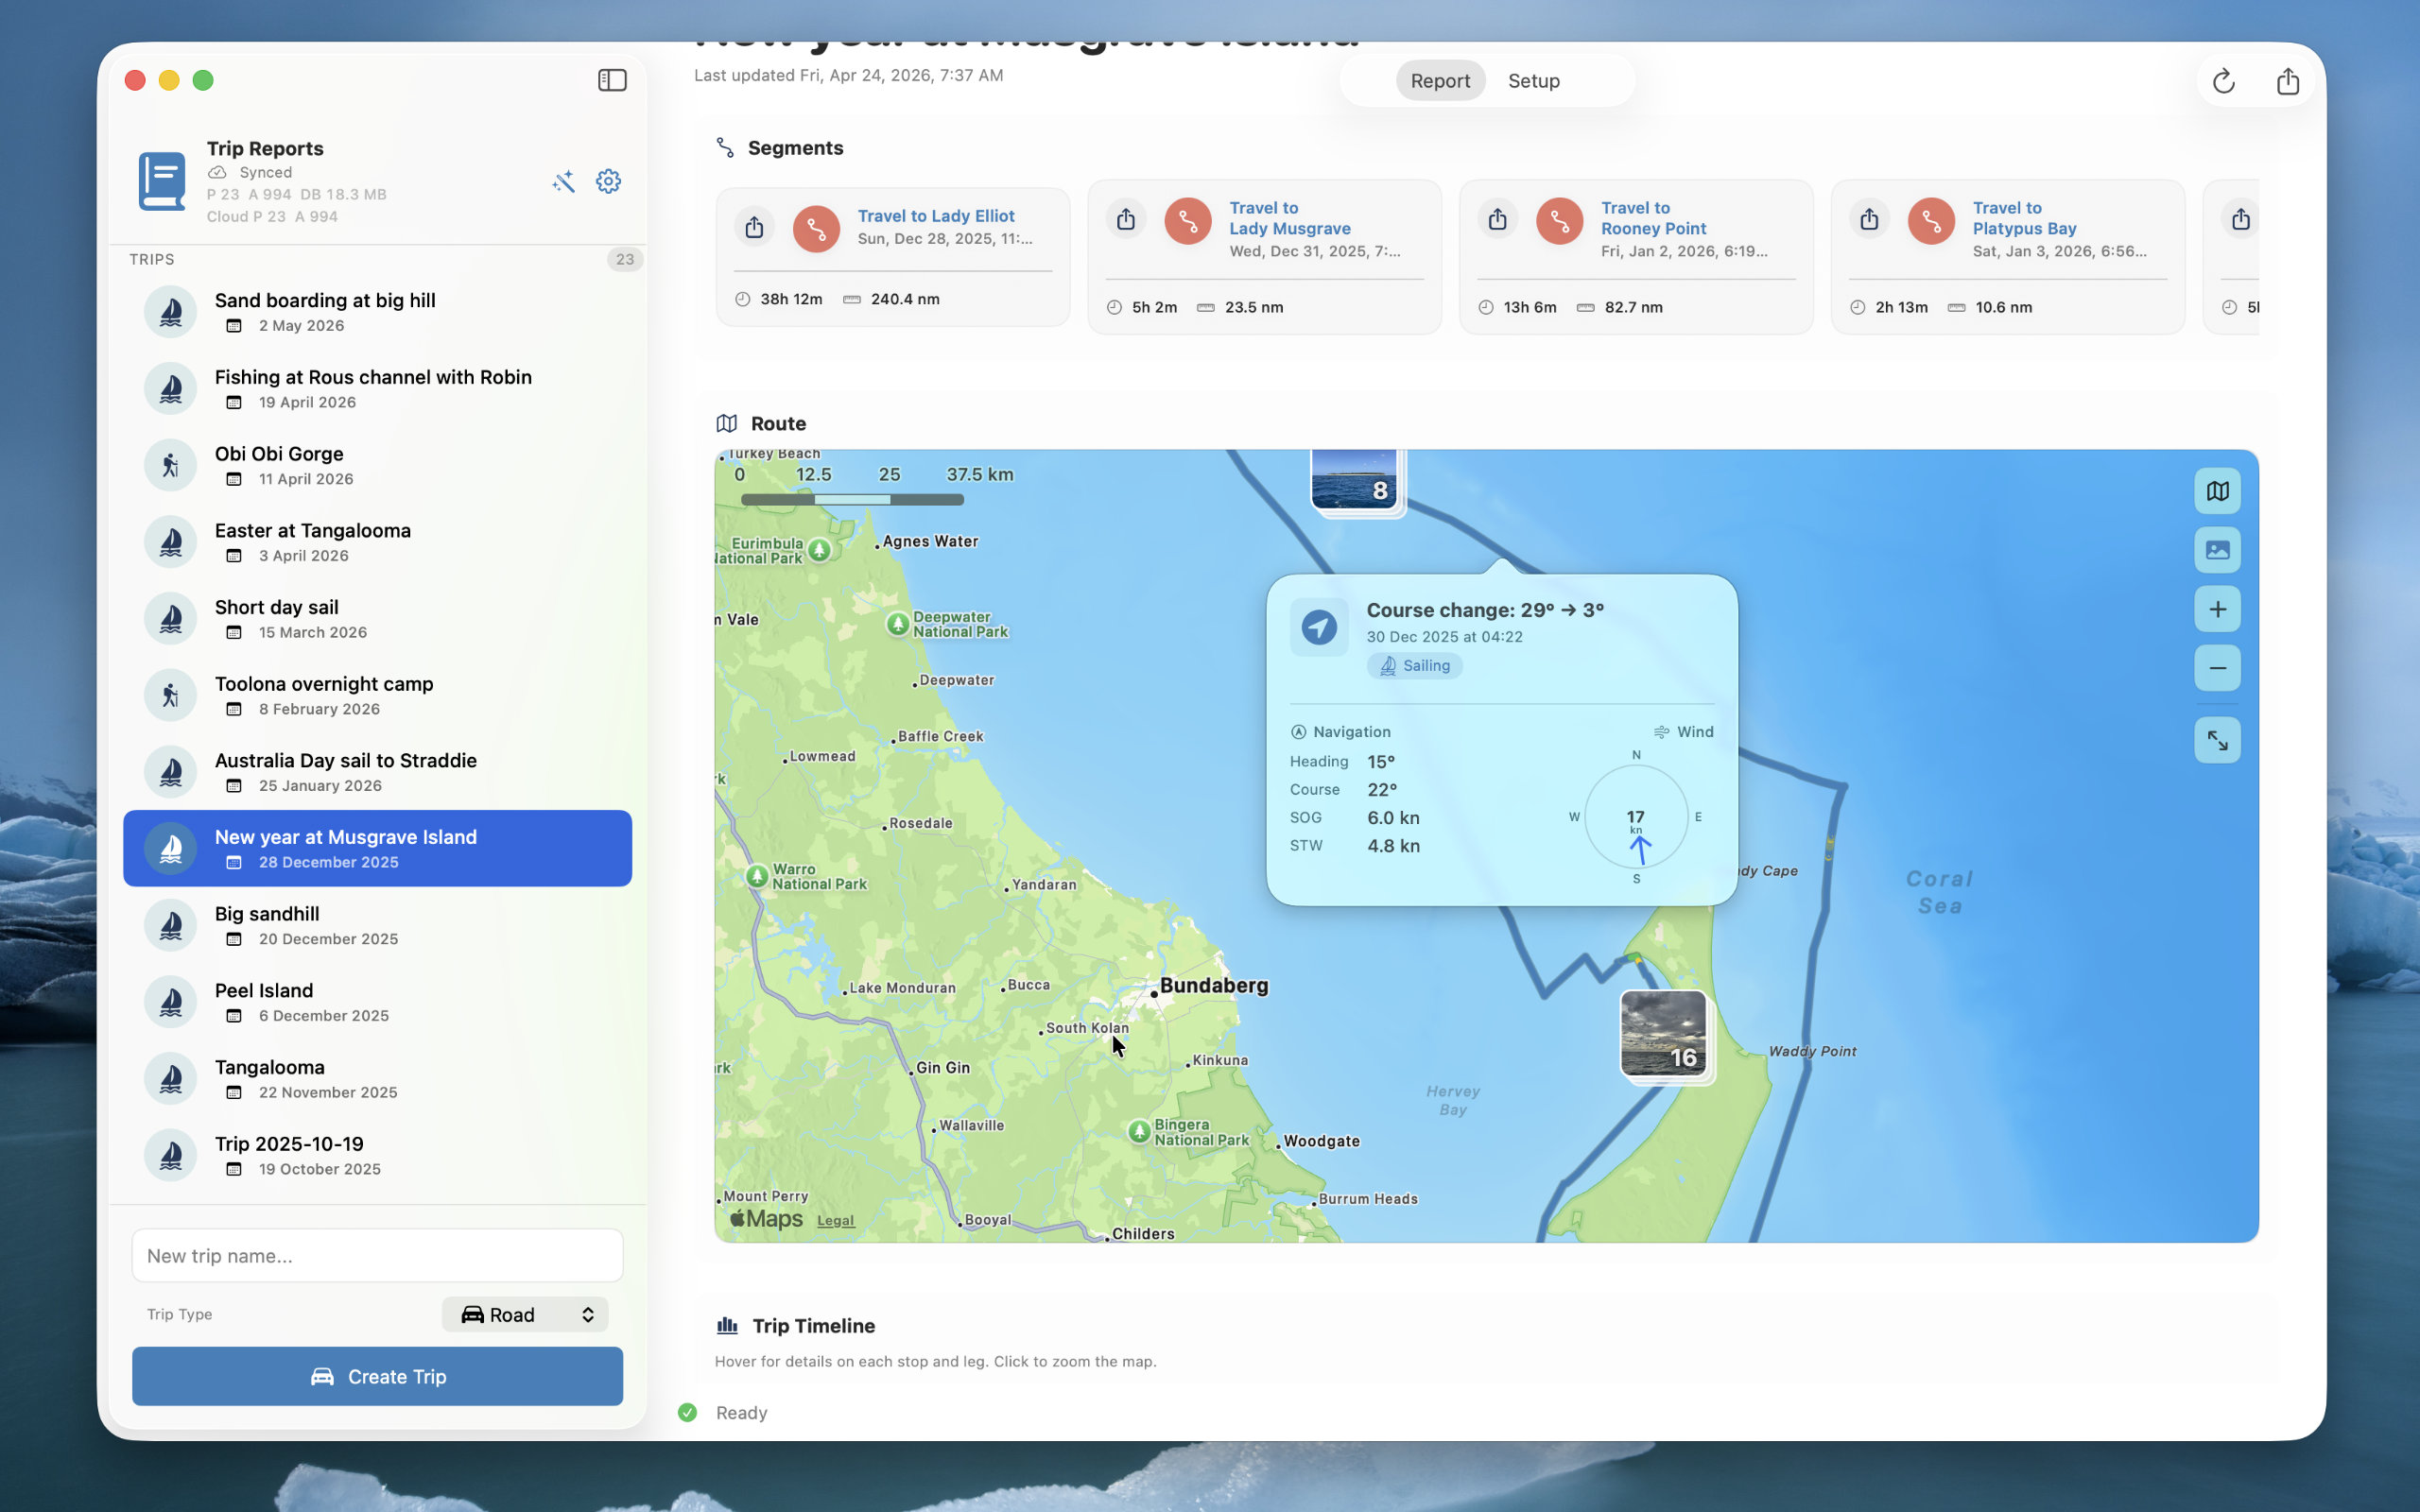The image size is (2420, 1512).
Task: Click the magic wand icon in Trip Reports
Action: tap(563, 181)
